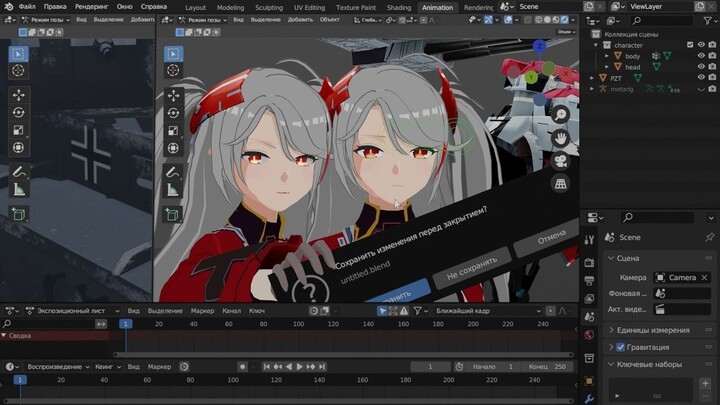720x405 pixels.
Task: Open the Воспроизведение dropdown
Action: [x=58, y=366]
